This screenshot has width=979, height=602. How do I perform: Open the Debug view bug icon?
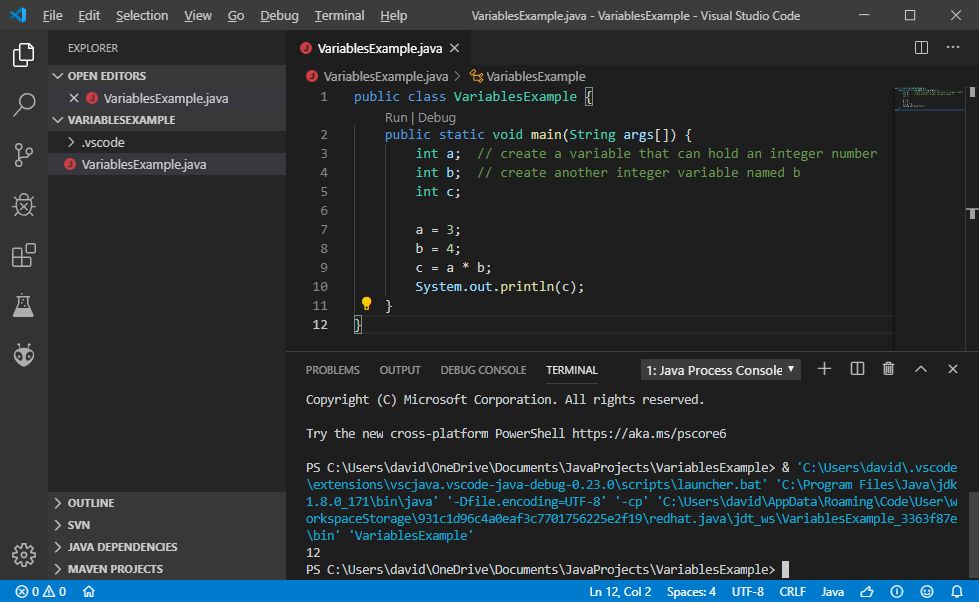point(24,205)
